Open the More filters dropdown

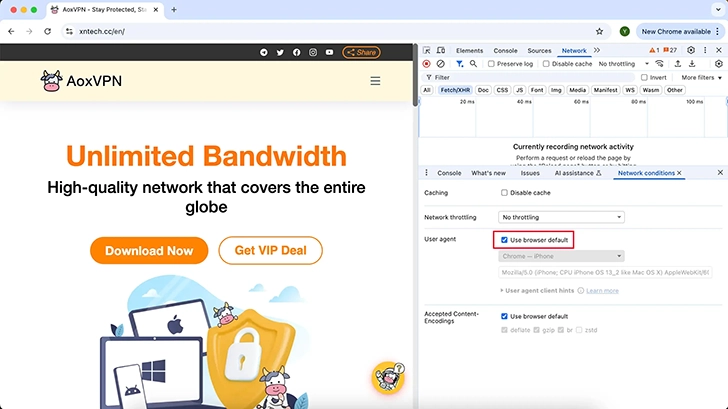point(701,78)
